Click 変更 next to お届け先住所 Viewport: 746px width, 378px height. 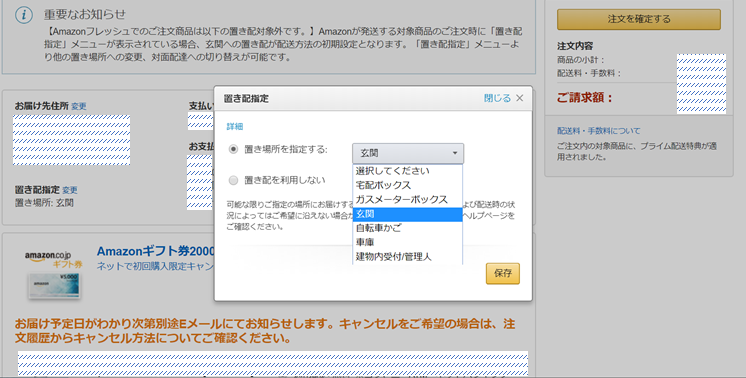[x=79, y=106]
